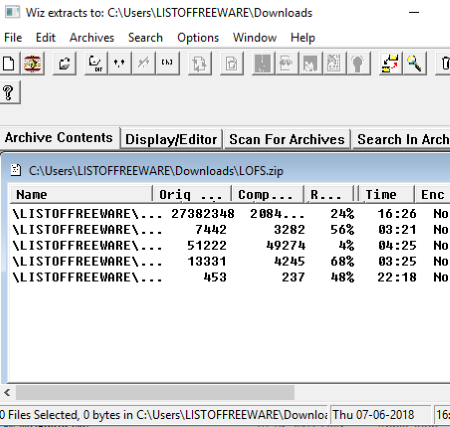This screenshot has width=450, height=427.
Task: Click the greyed zipper archive icon
Action: (x=263, y=63)
